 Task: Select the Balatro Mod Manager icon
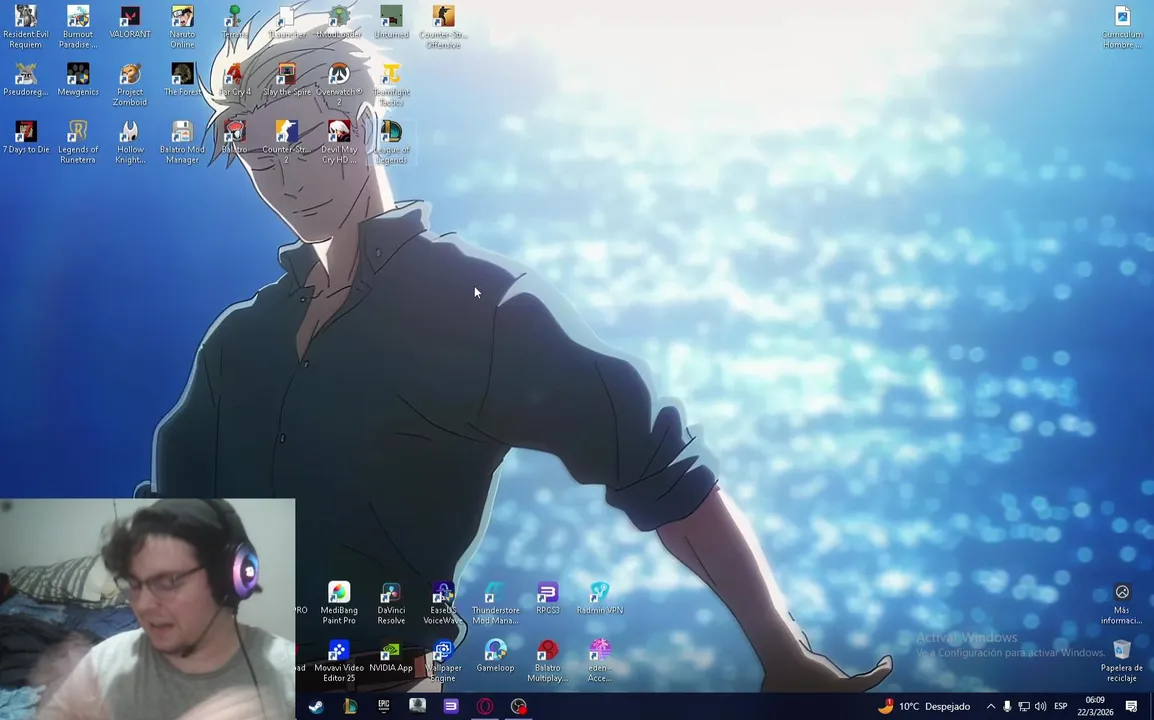[x=183, y=142]
